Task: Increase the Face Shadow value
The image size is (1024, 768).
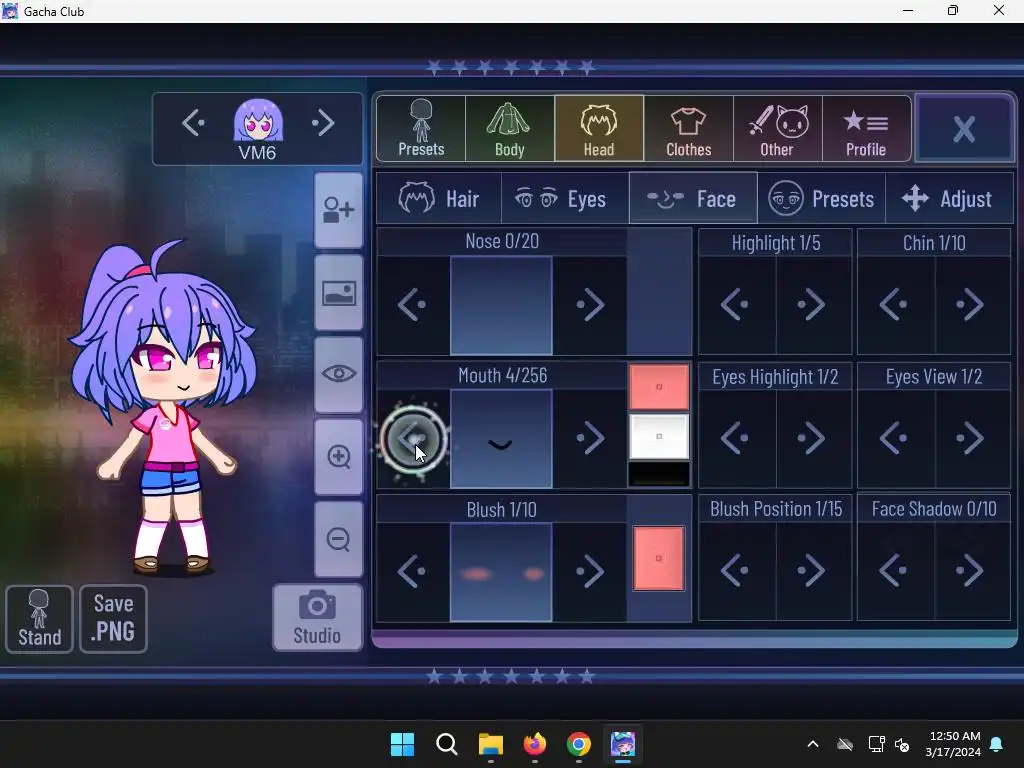Action: pyautogui.click(x=972, y=571)
